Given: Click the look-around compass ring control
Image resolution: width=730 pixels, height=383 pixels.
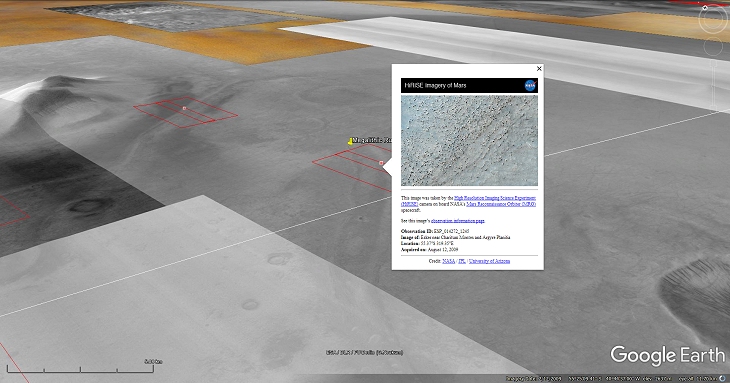Looking at the screenshot, I should (x=713, y=20).
